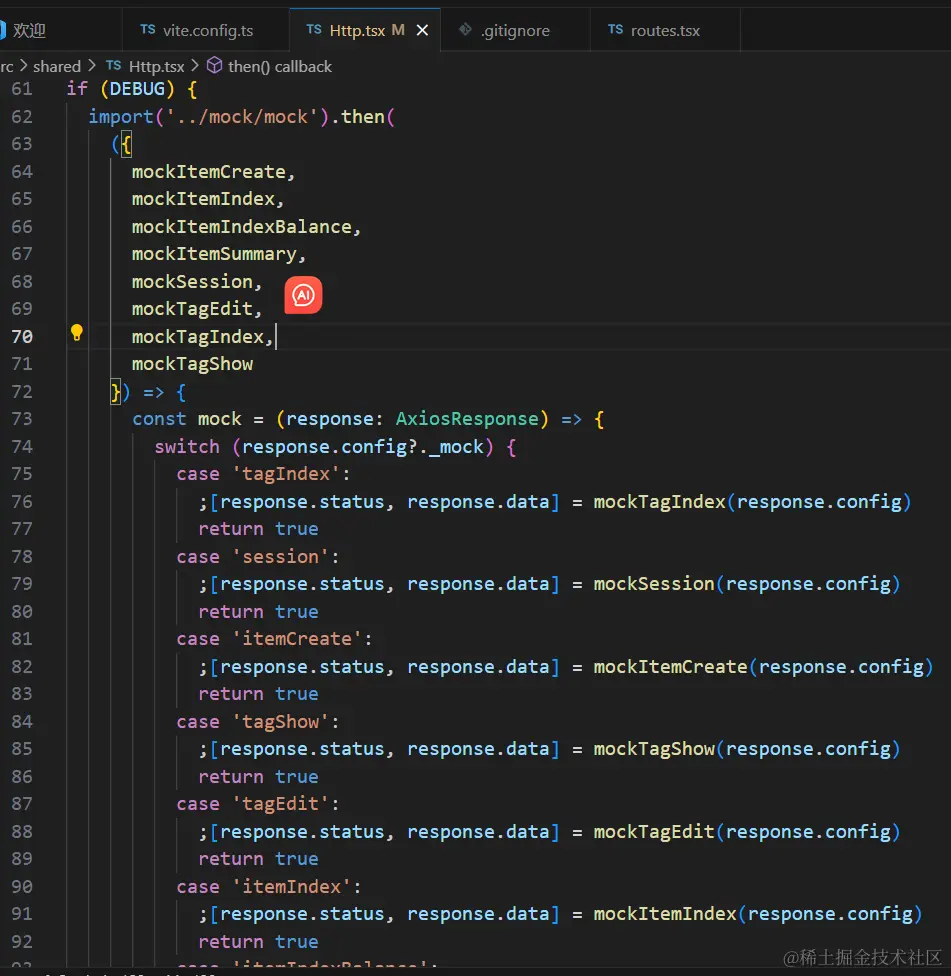Screen dimensions: 951x976
Task: Click the 'shared' breadcrumb folder
Action: (57, 67)
